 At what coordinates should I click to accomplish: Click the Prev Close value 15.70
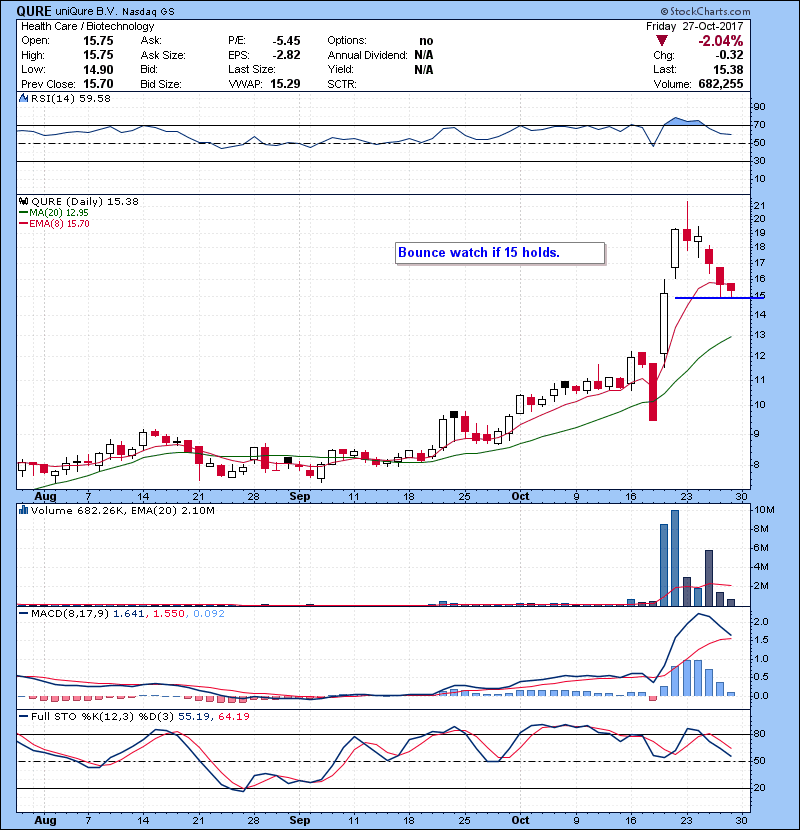[x=98, y=84]
